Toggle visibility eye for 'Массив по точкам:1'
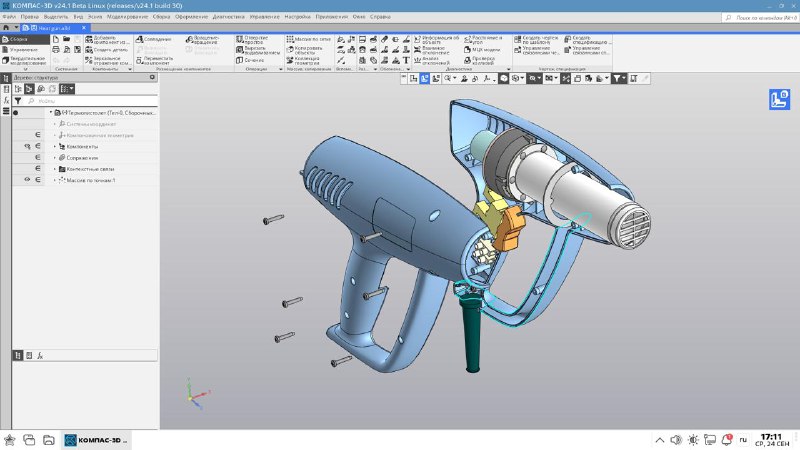Image resolution: width=800 pixels, height=450 pixels. pos(27,180)
